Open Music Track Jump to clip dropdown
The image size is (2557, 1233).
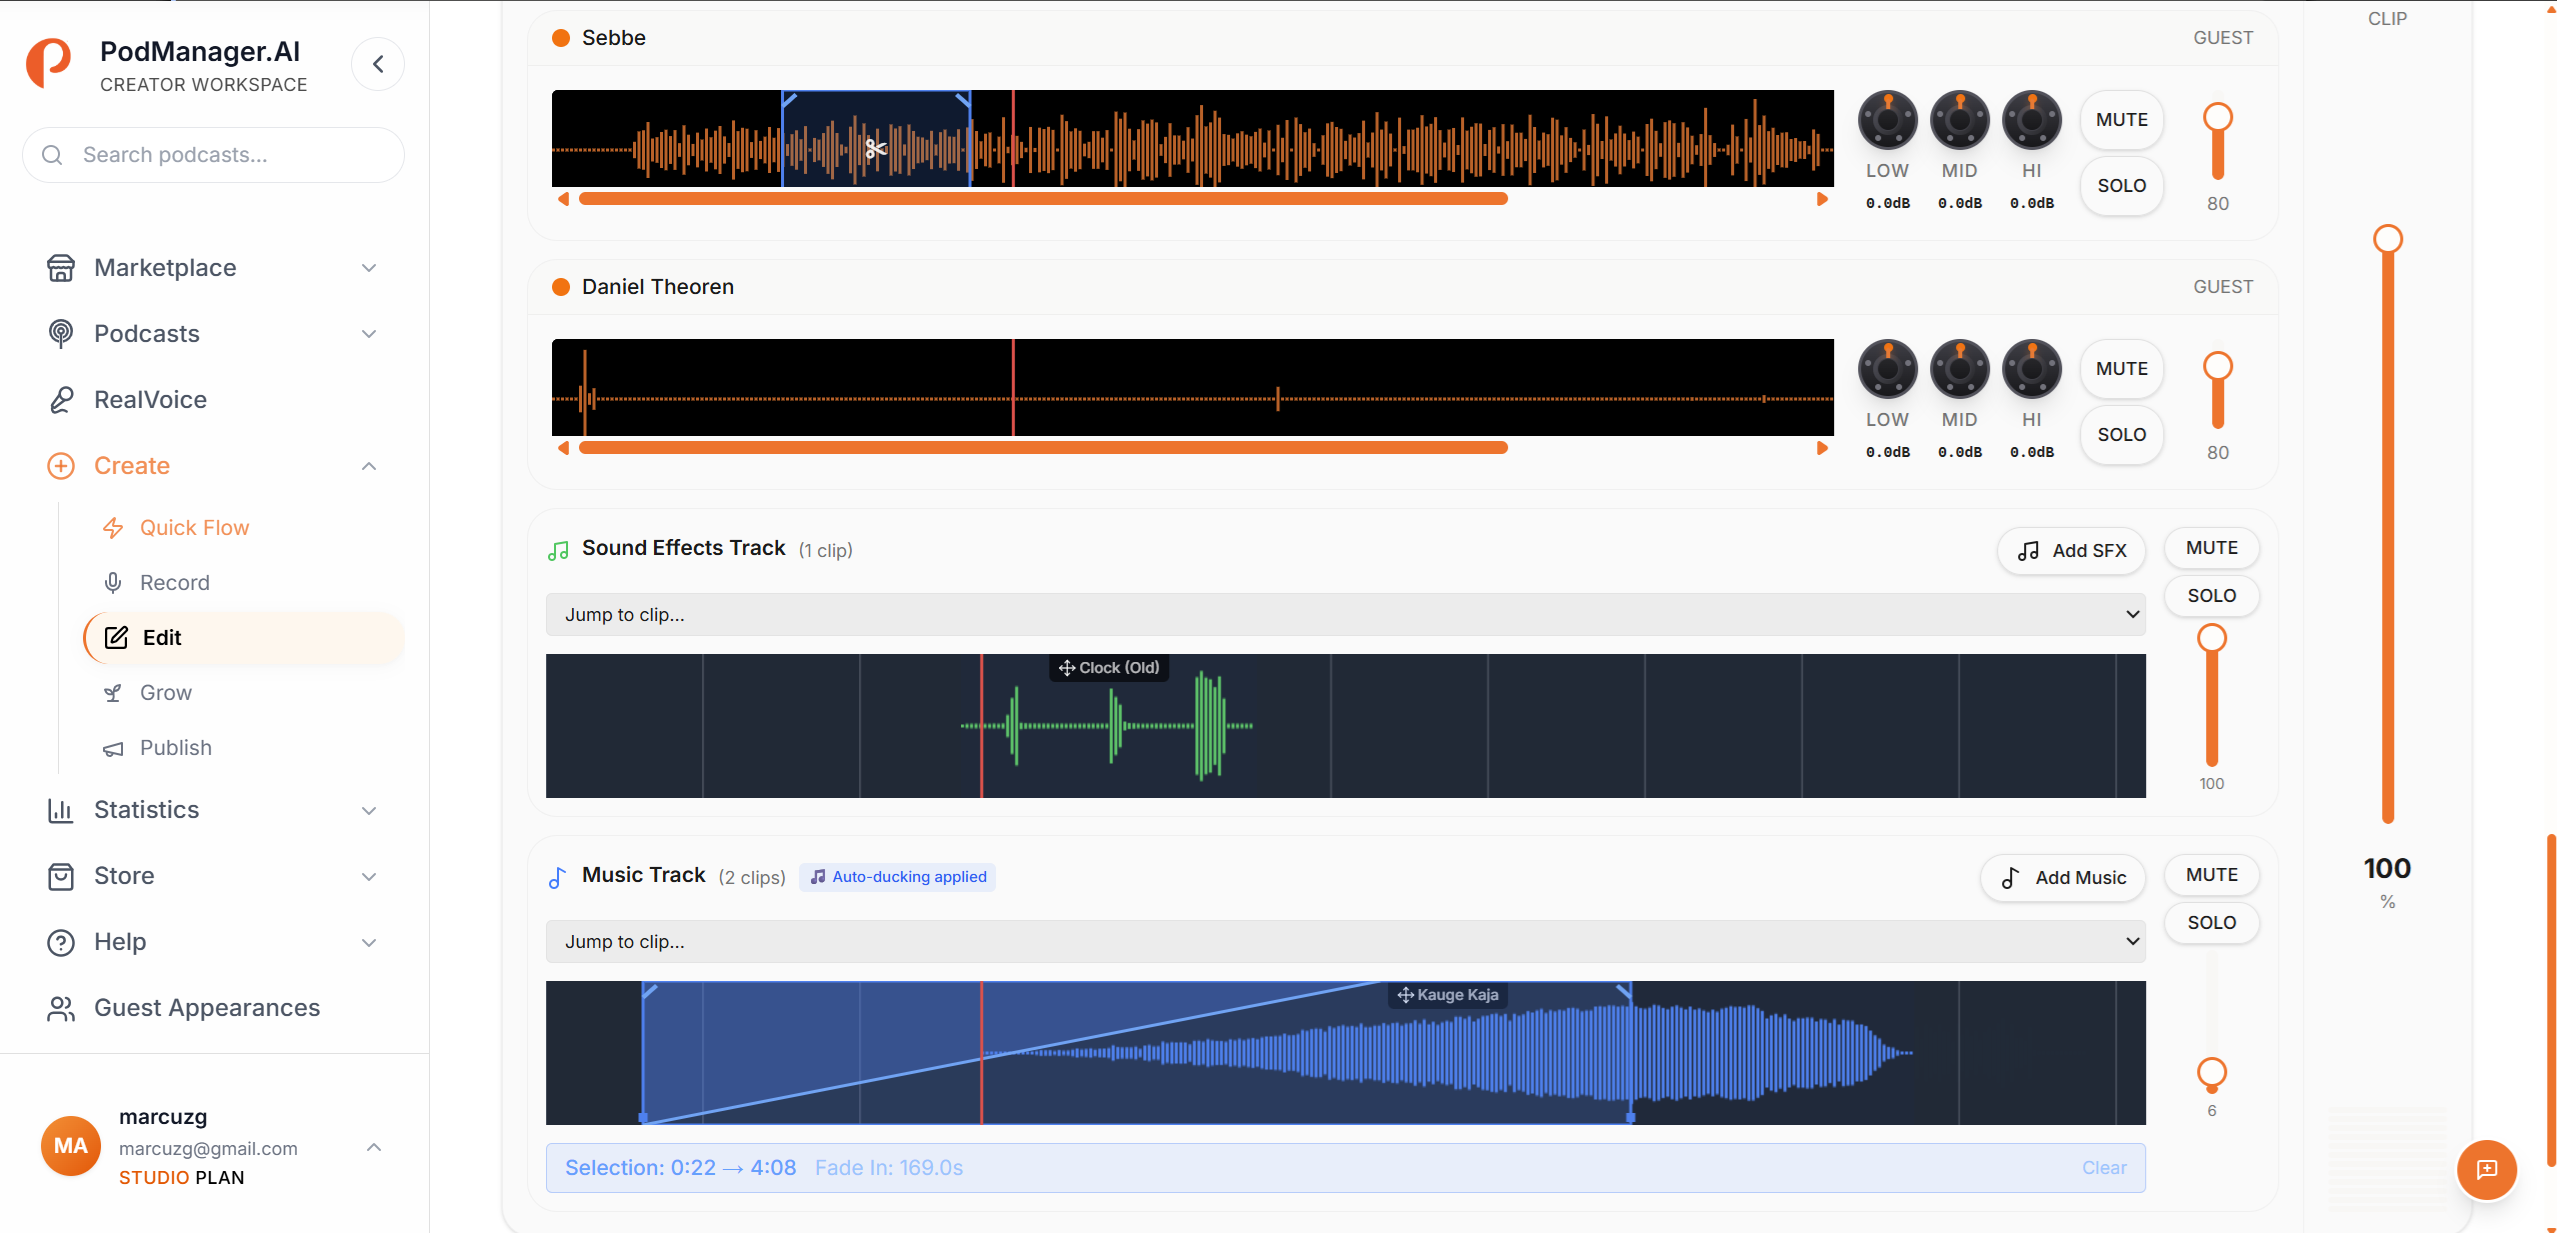click(x=1345, y=942)
